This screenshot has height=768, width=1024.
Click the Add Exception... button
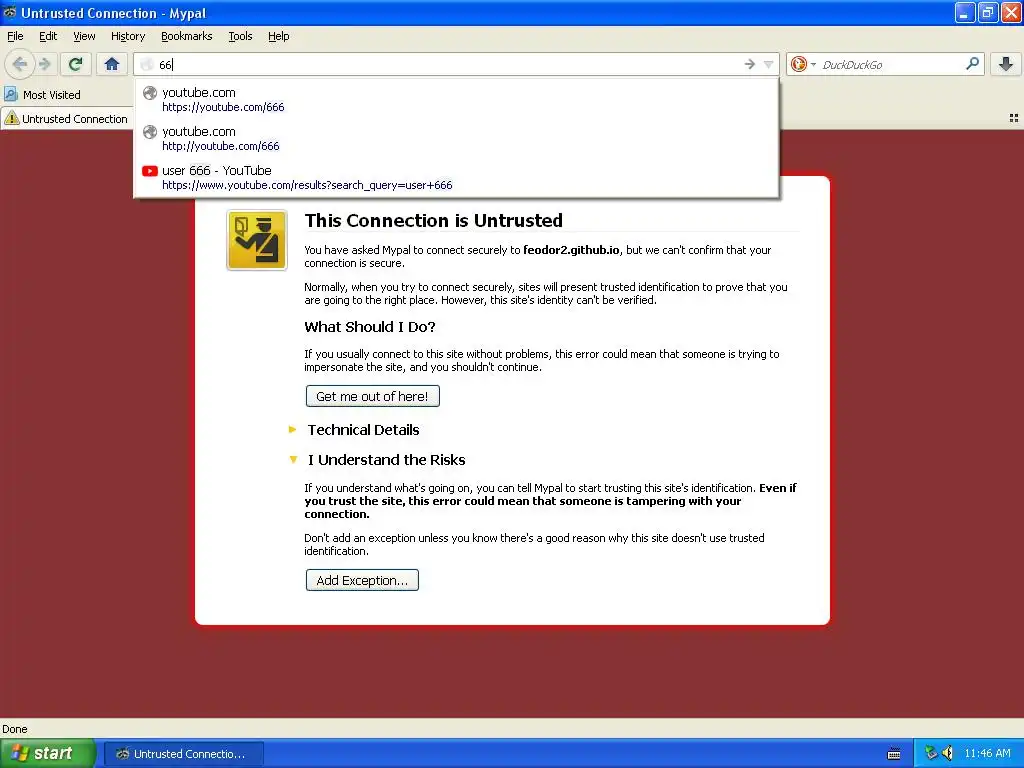pos(362,580)
